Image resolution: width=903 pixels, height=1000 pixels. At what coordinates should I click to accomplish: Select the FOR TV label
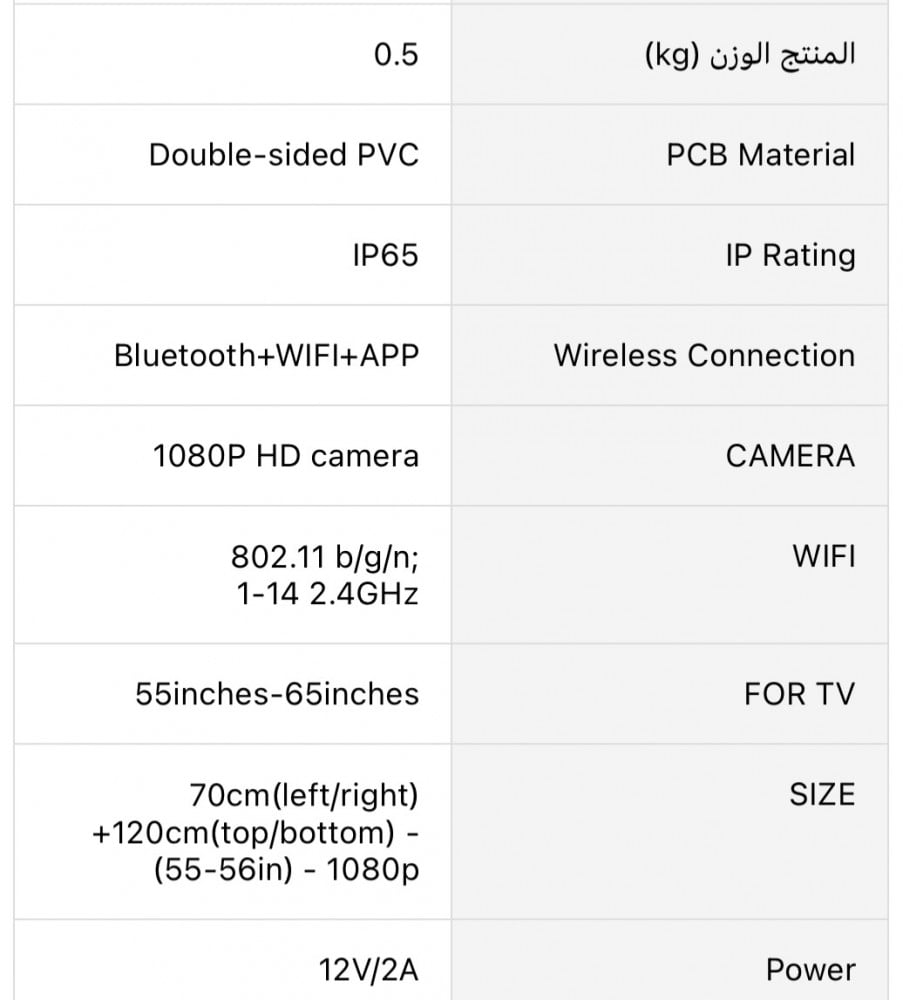pos(799,694)
